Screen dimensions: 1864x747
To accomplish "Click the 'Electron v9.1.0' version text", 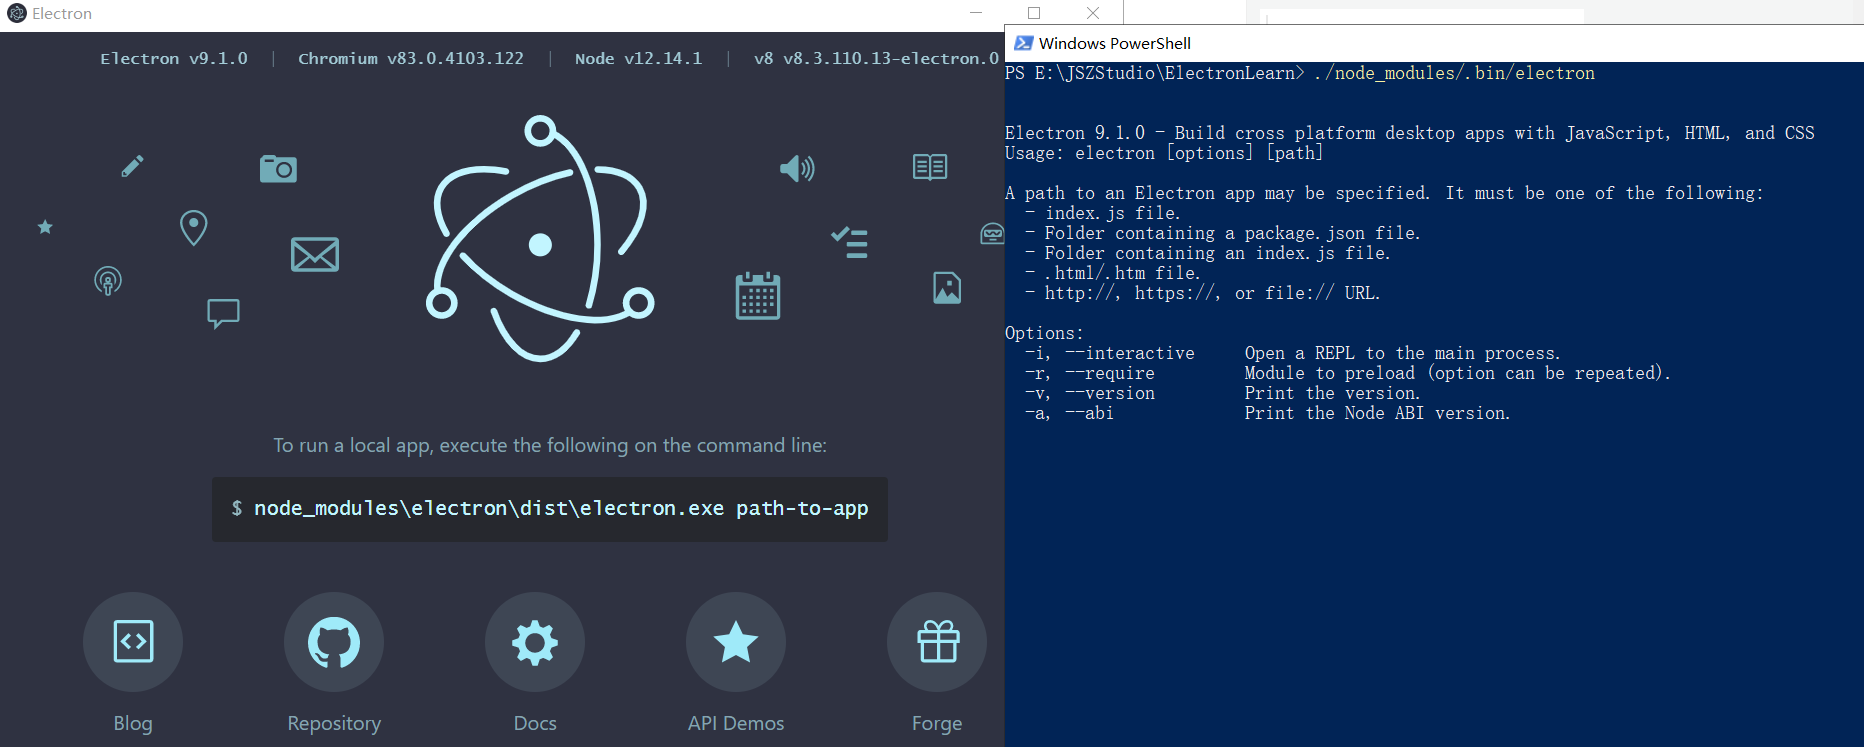I will click(x=174, y=59).
